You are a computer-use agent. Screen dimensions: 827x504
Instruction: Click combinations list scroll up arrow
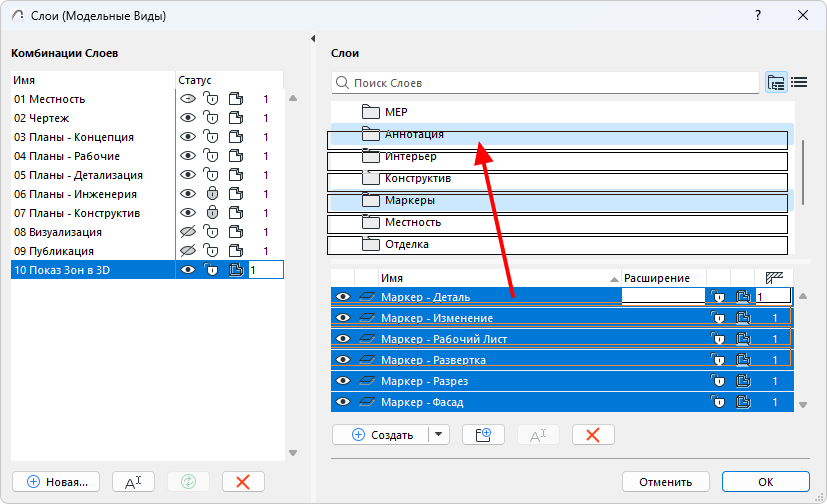[x=293, y=98]
